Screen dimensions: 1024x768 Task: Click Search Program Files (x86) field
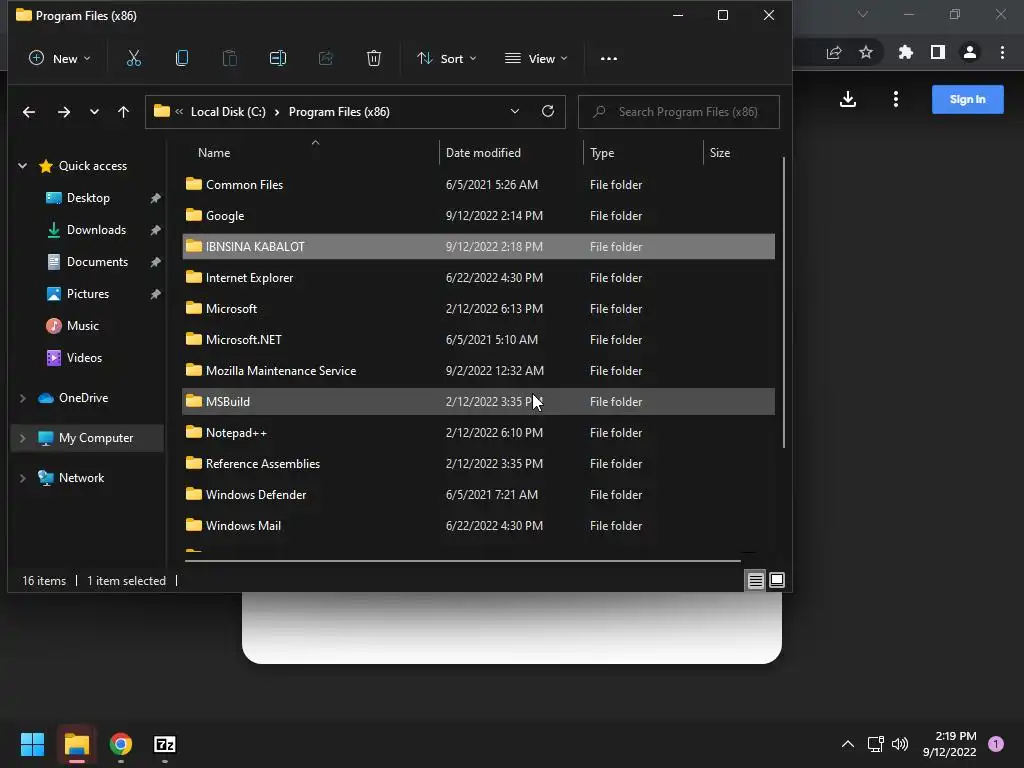tap(679, 112)
